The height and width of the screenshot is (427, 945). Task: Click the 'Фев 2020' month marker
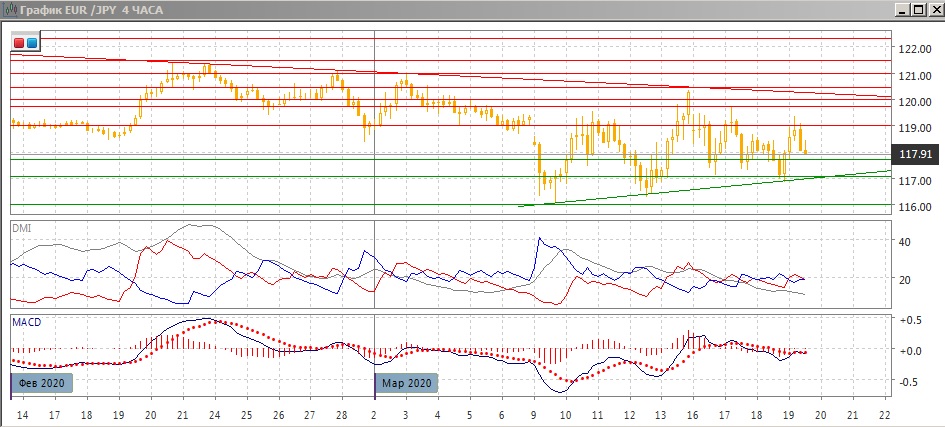[42, 383]
